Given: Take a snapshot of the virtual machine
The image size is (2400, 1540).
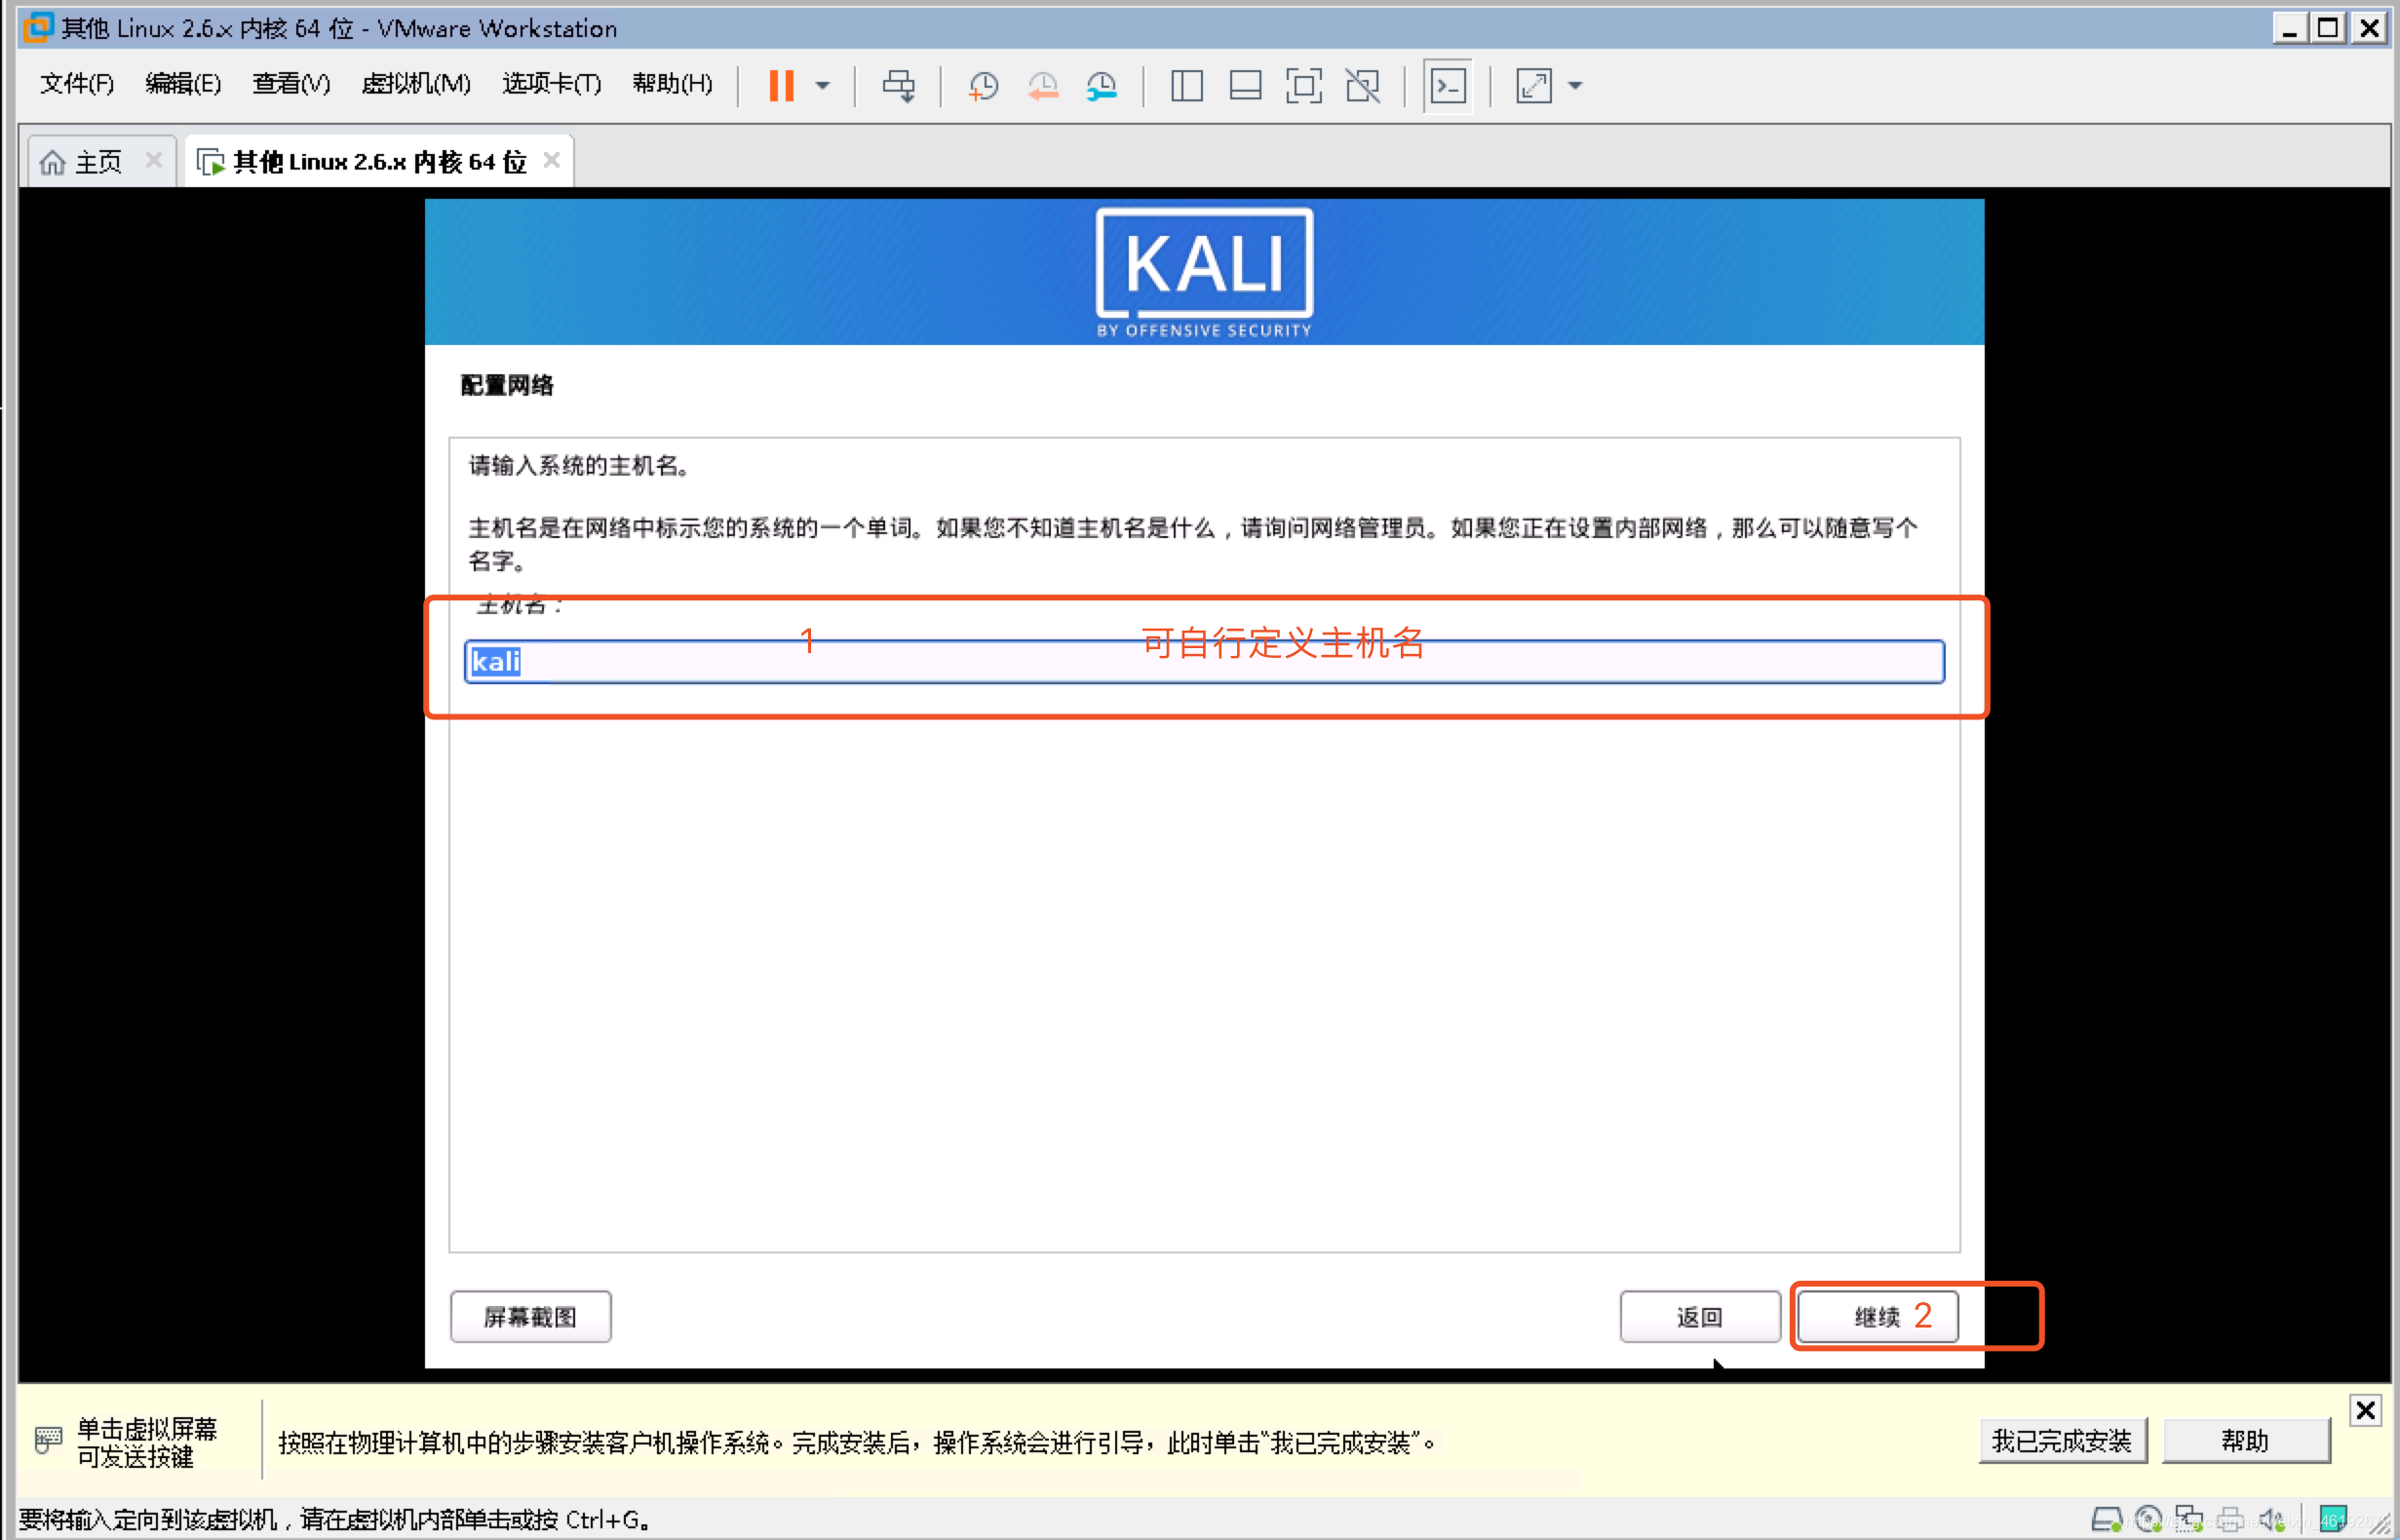Looking at the screenshot, I should (982, 86).
